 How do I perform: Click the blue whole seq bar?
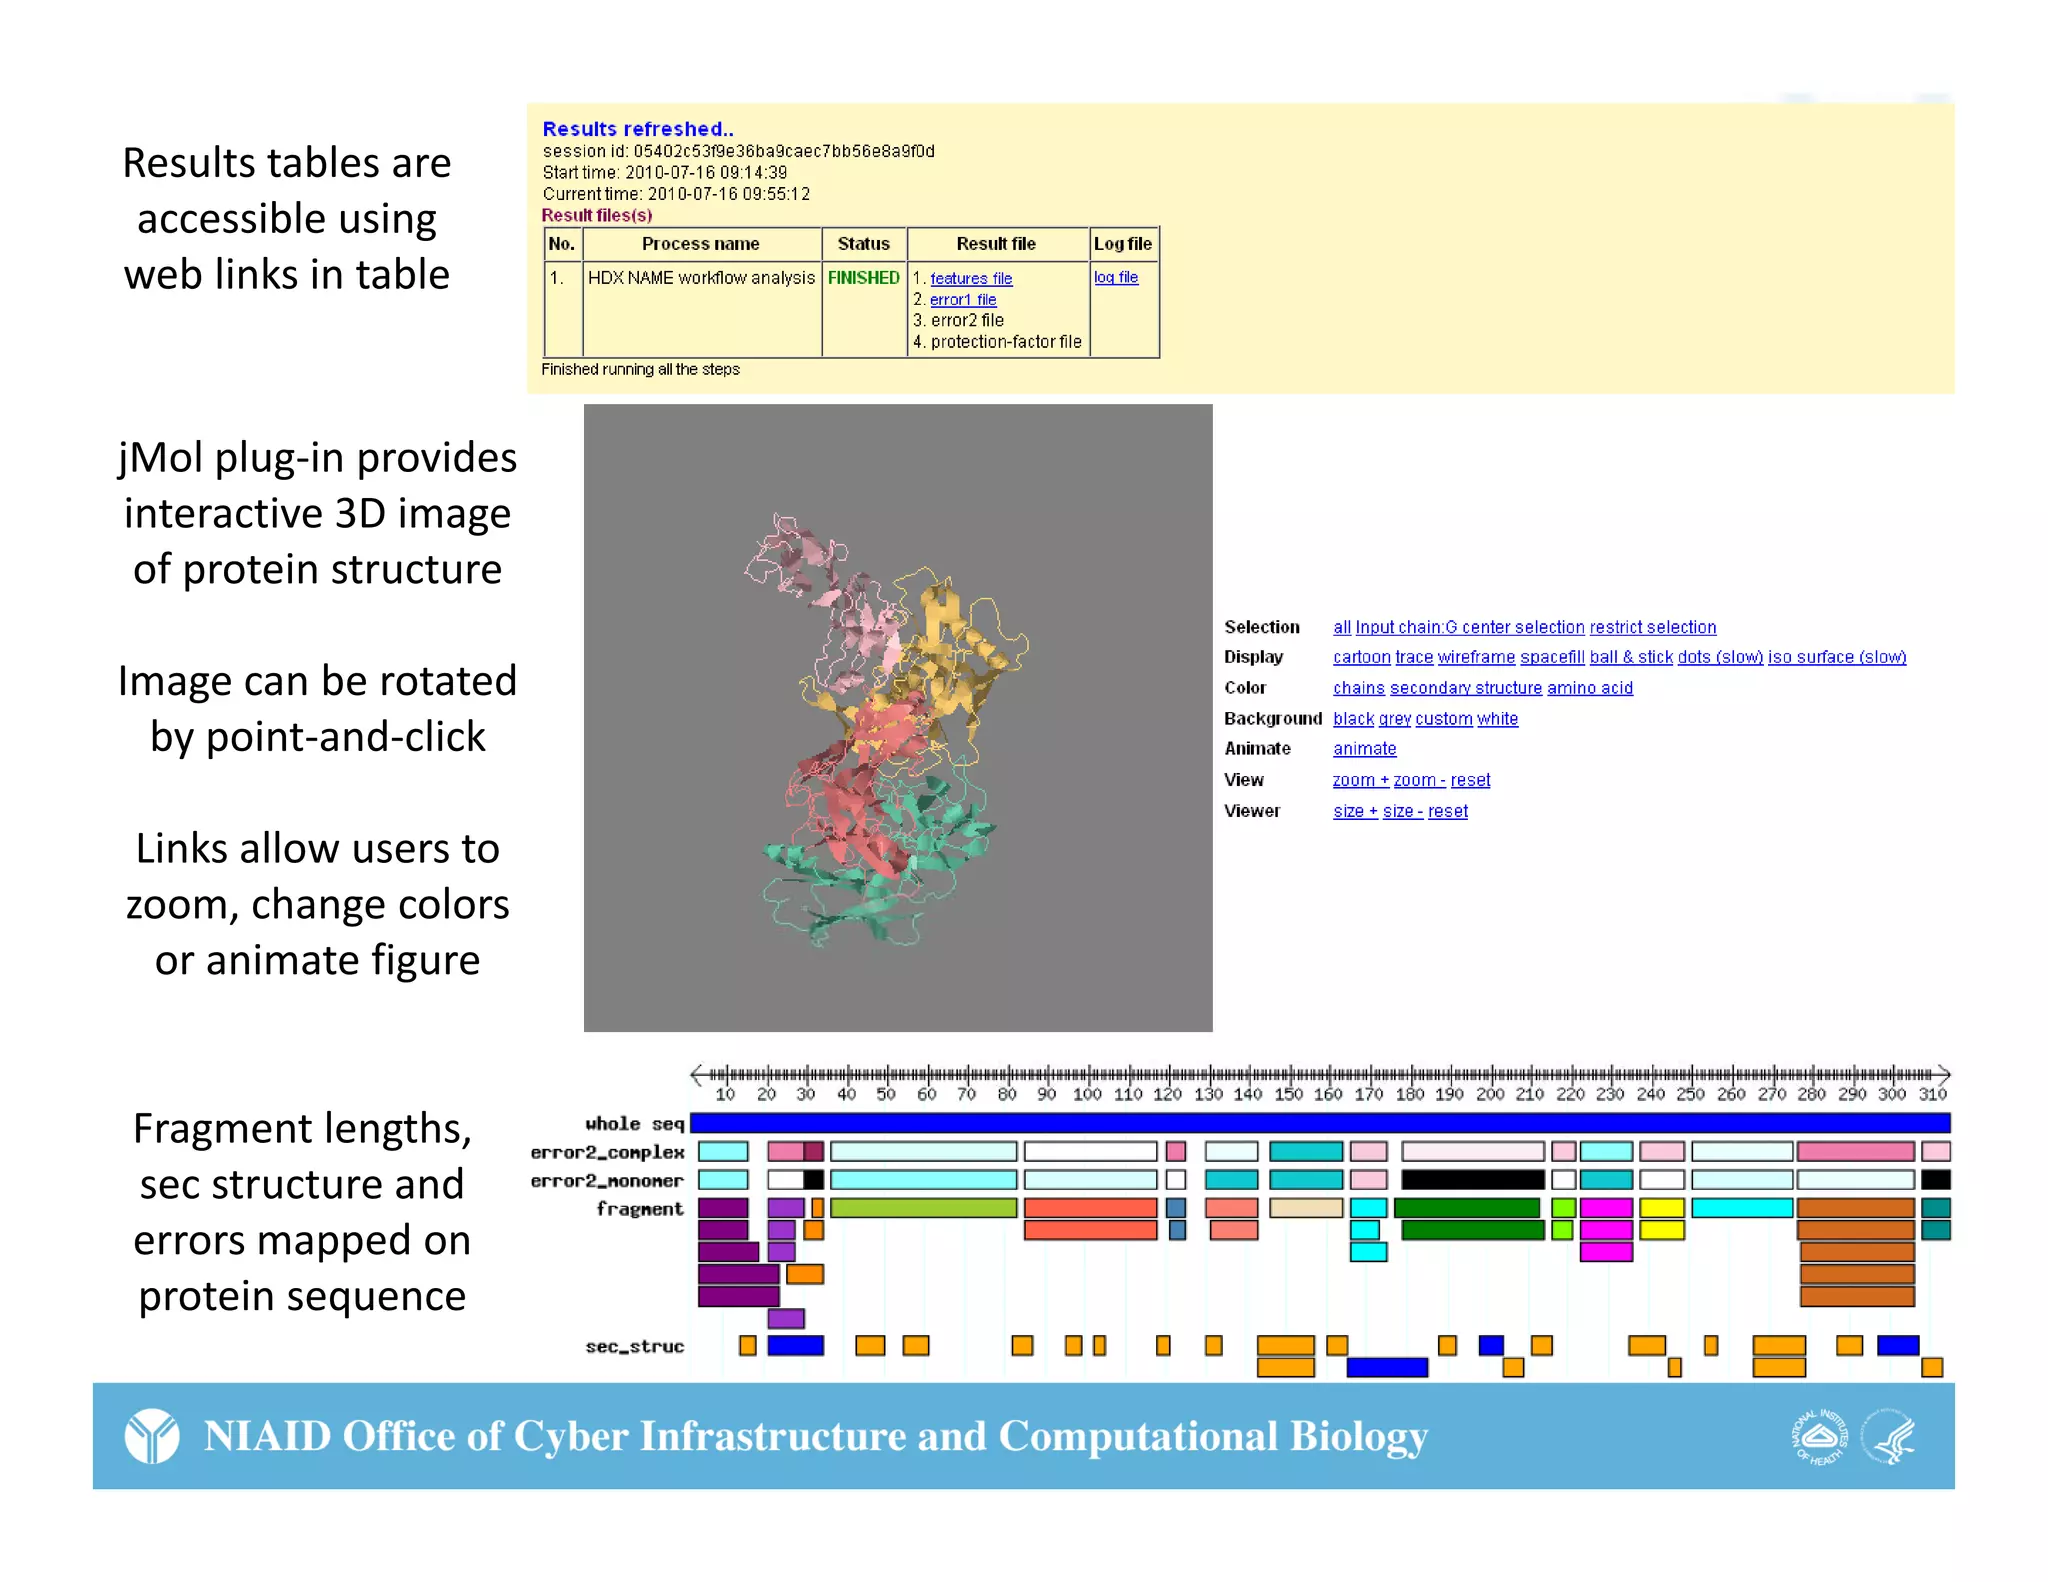click(1319, 1123)
